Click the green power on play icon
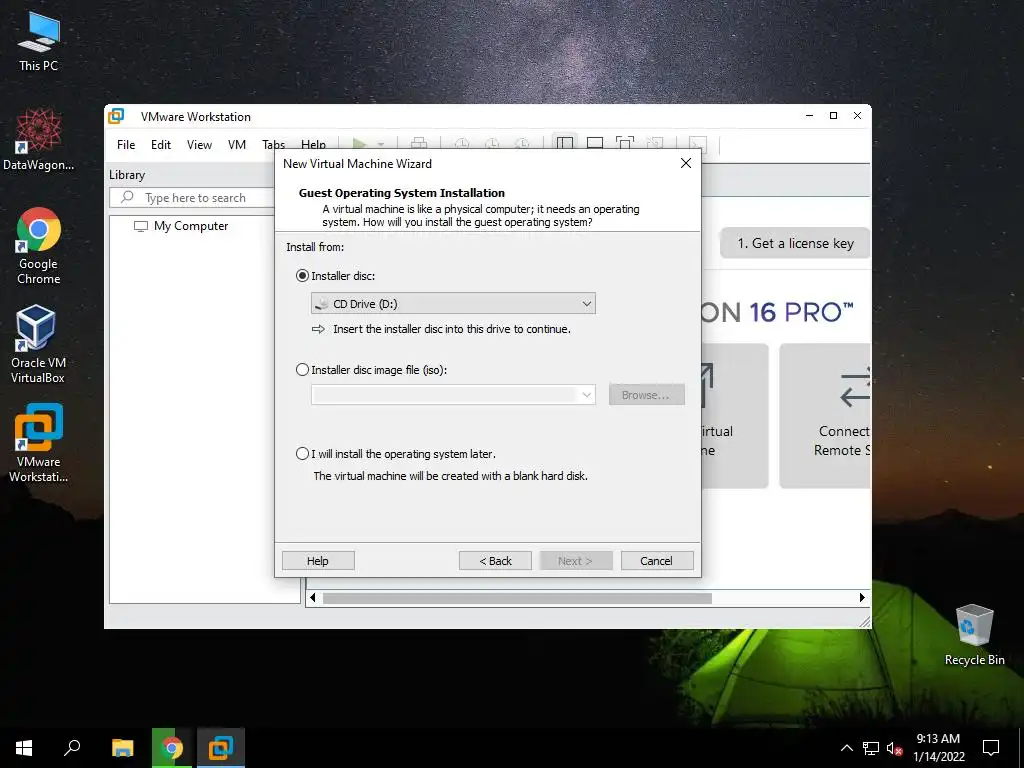 click(x=359, y=143)
